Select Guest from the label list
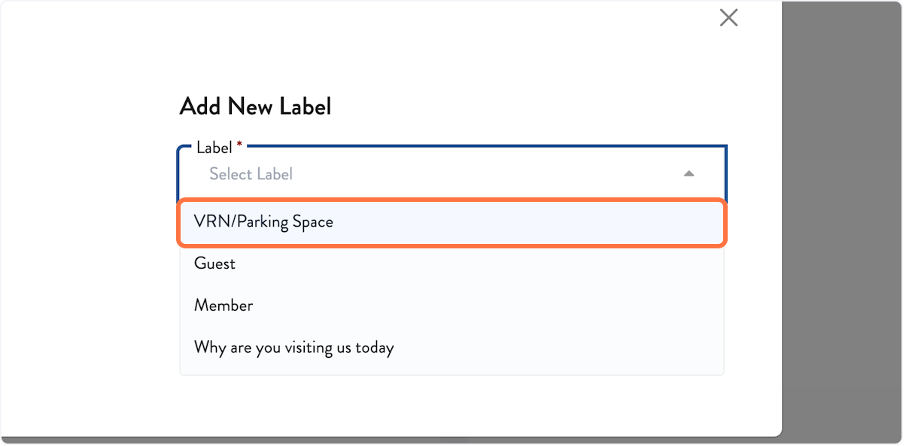 tap(215, 264)
